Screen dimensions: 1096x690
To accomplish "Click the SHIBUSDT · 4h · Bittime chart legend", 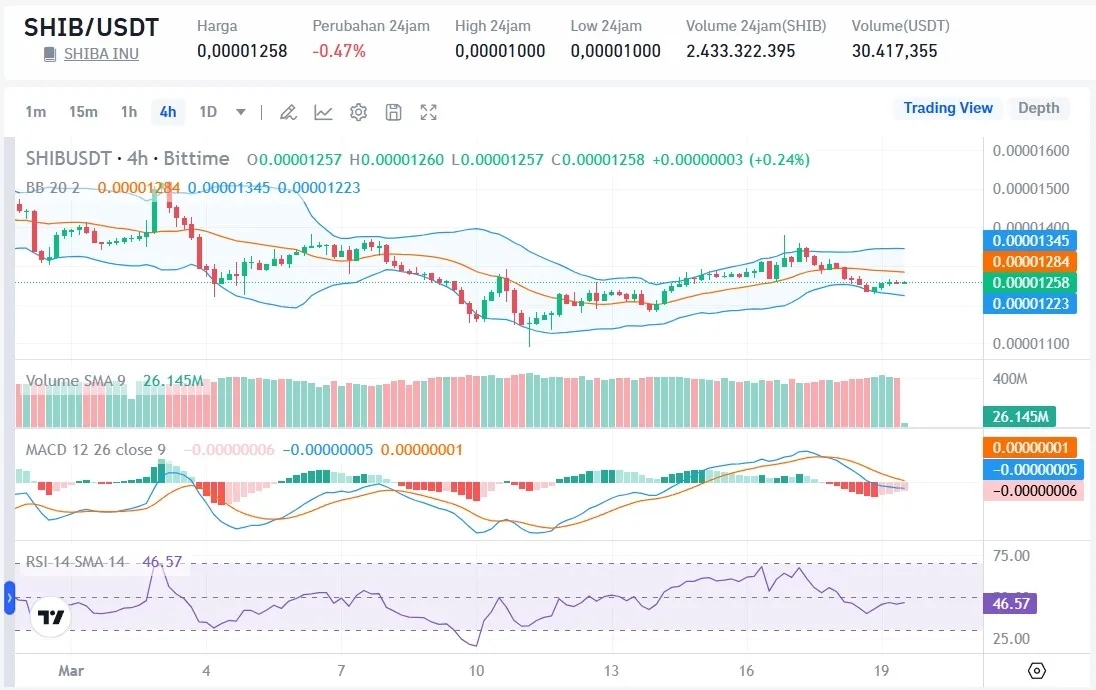I will tap(127, 159).
